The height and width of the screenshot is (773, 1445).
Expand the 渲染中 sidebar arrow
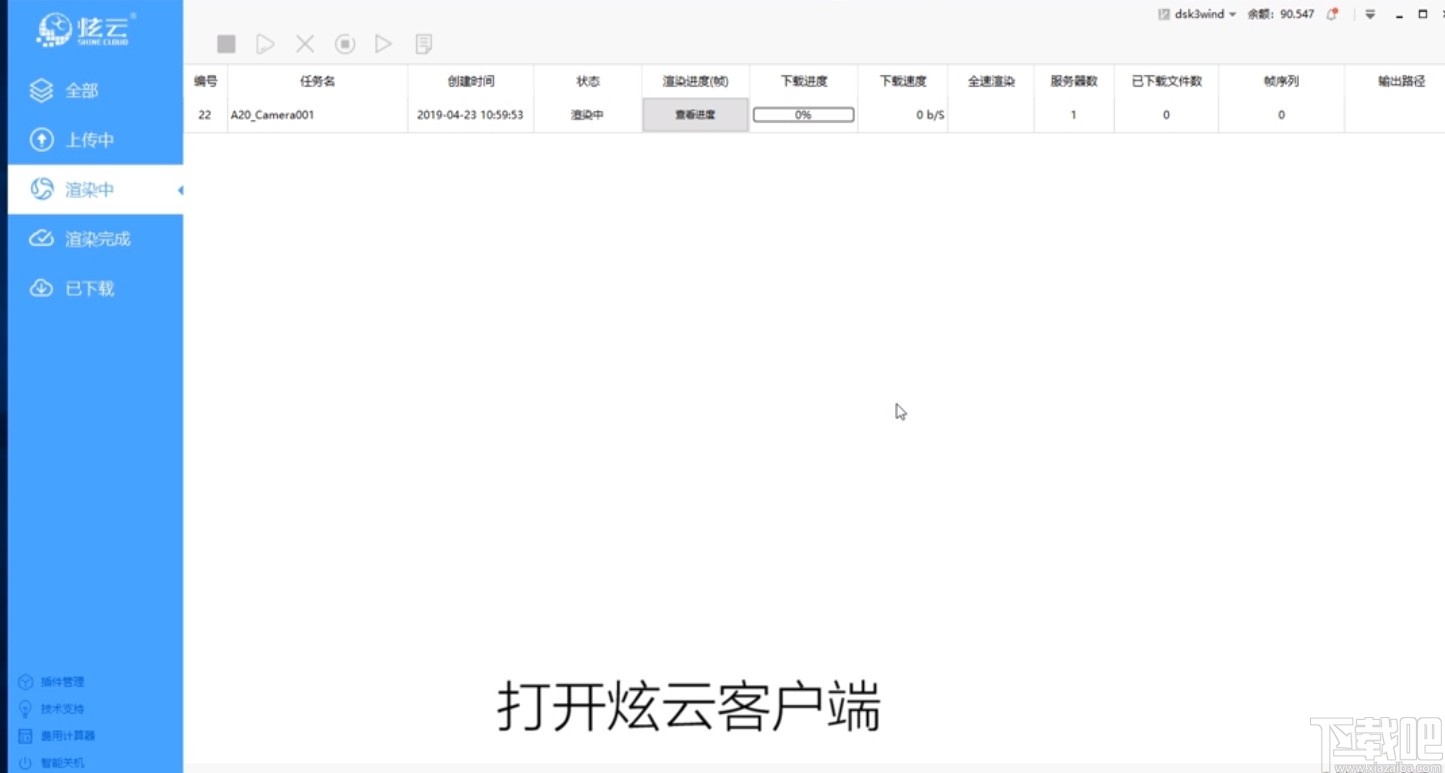(179, 189)
